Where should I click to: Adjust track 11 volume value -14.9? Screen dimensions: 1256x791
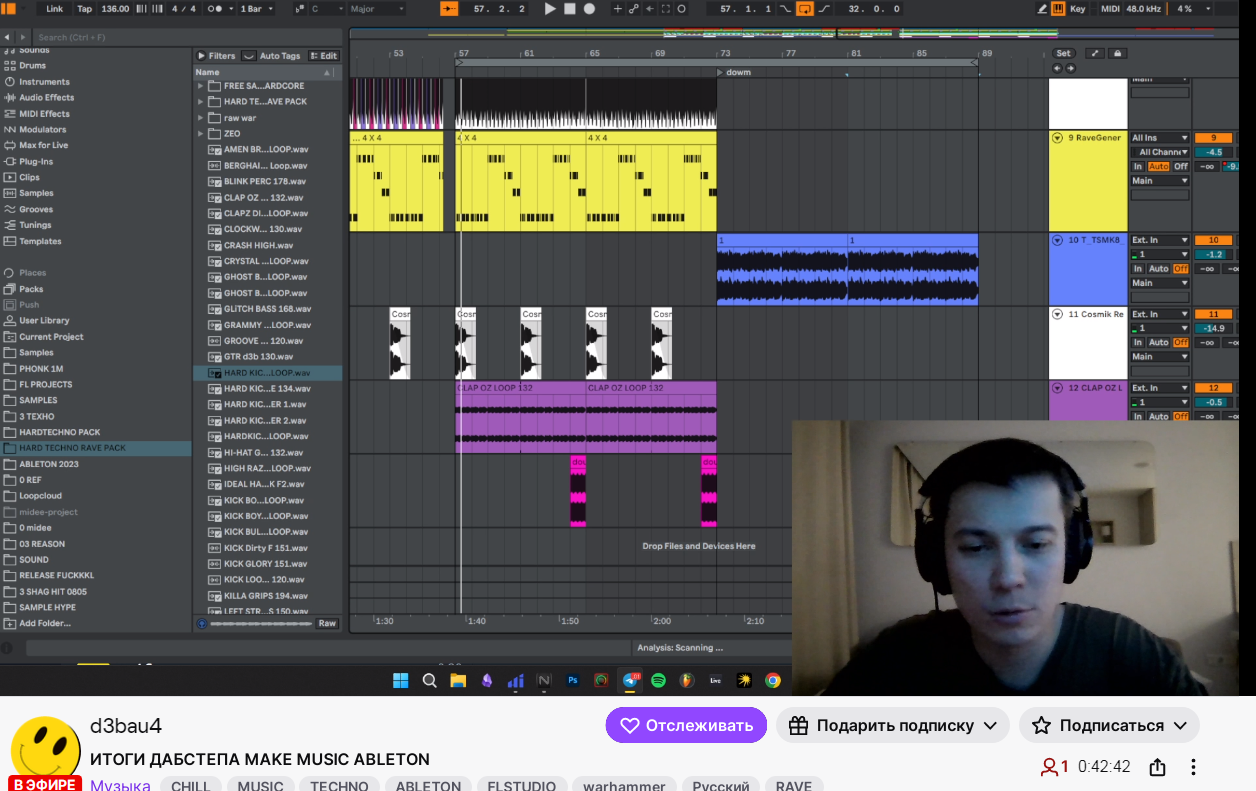1214,328
